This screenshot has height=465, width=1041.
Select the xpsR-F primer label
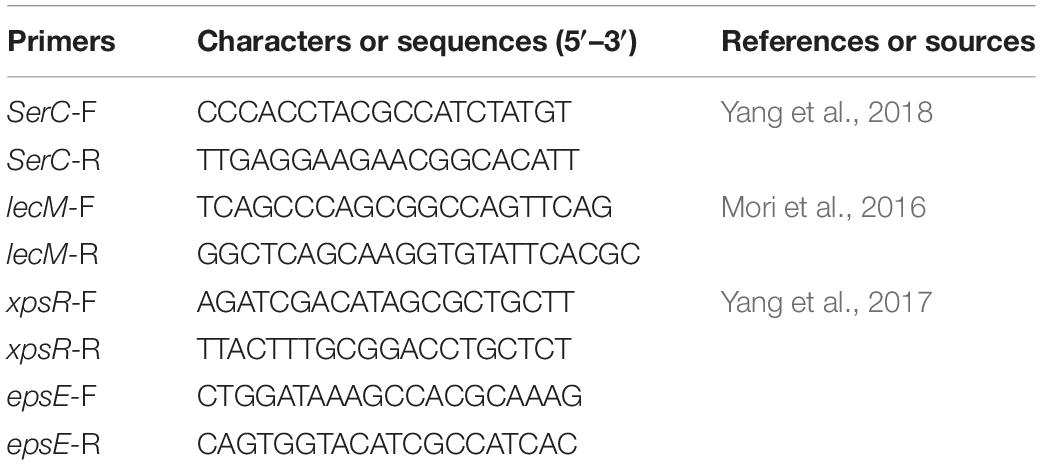52,303
